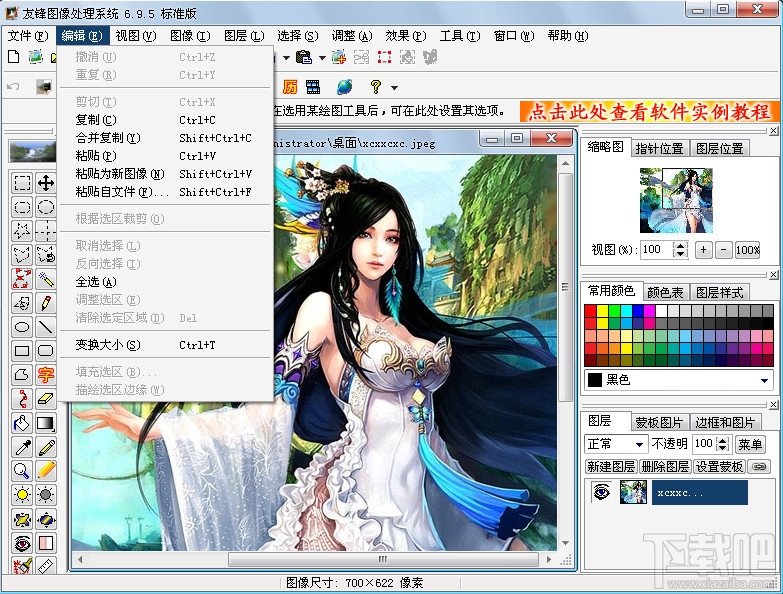Select the rectangular marquee selection tool
The width and height of the screenshot is (783, 594).
(x=22, y=183)
